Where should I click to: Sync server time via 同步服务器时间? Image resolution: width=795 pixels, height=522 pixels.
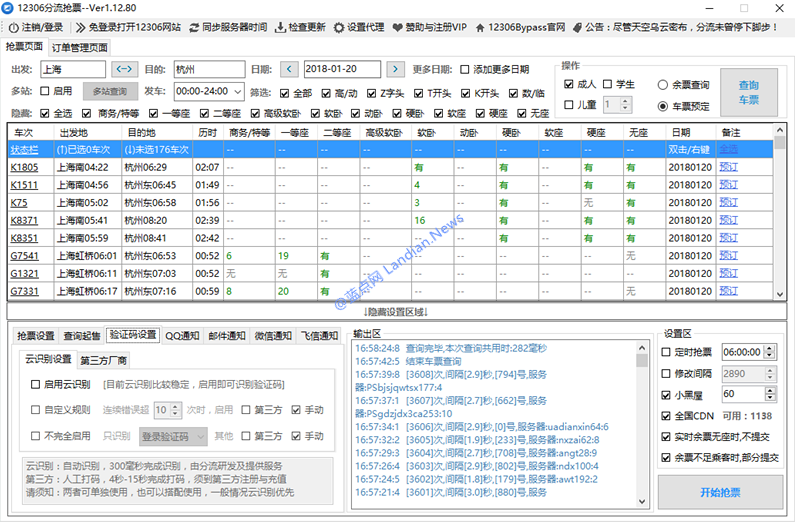[228, 27]
